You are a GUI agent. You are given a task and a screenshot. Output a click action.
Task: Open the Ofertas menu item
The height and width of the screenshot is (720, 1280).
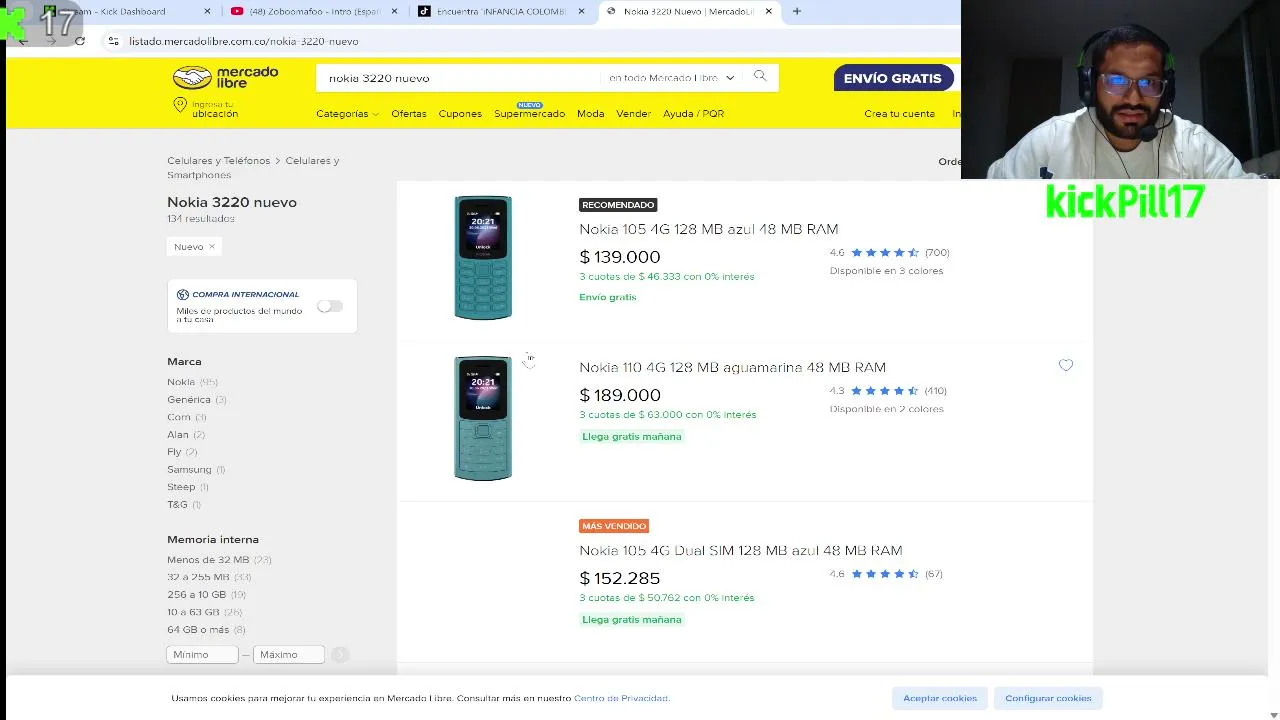pyautogui.click(x=409, y=114)
